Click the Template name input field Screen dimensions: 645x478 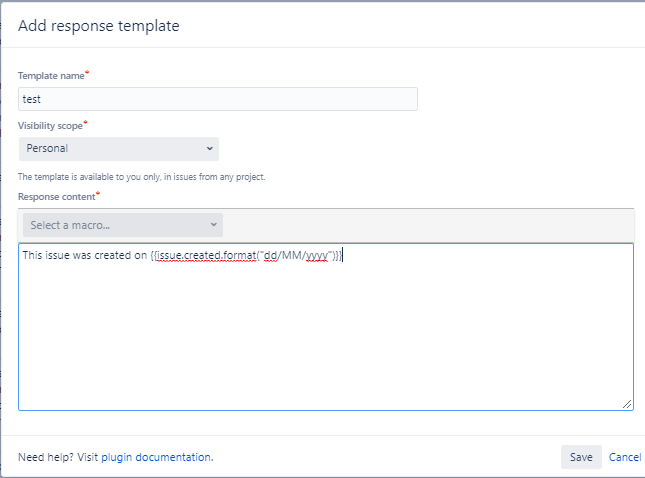coord(217,99)
